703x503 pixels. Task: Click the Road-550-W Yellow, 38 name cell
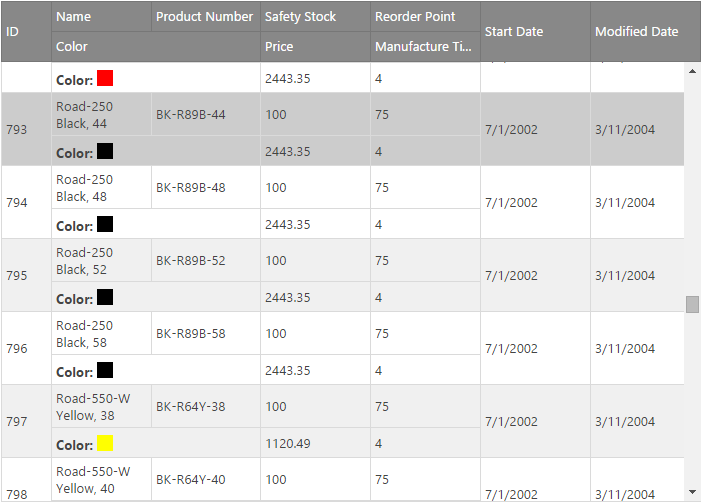[101, 407]
